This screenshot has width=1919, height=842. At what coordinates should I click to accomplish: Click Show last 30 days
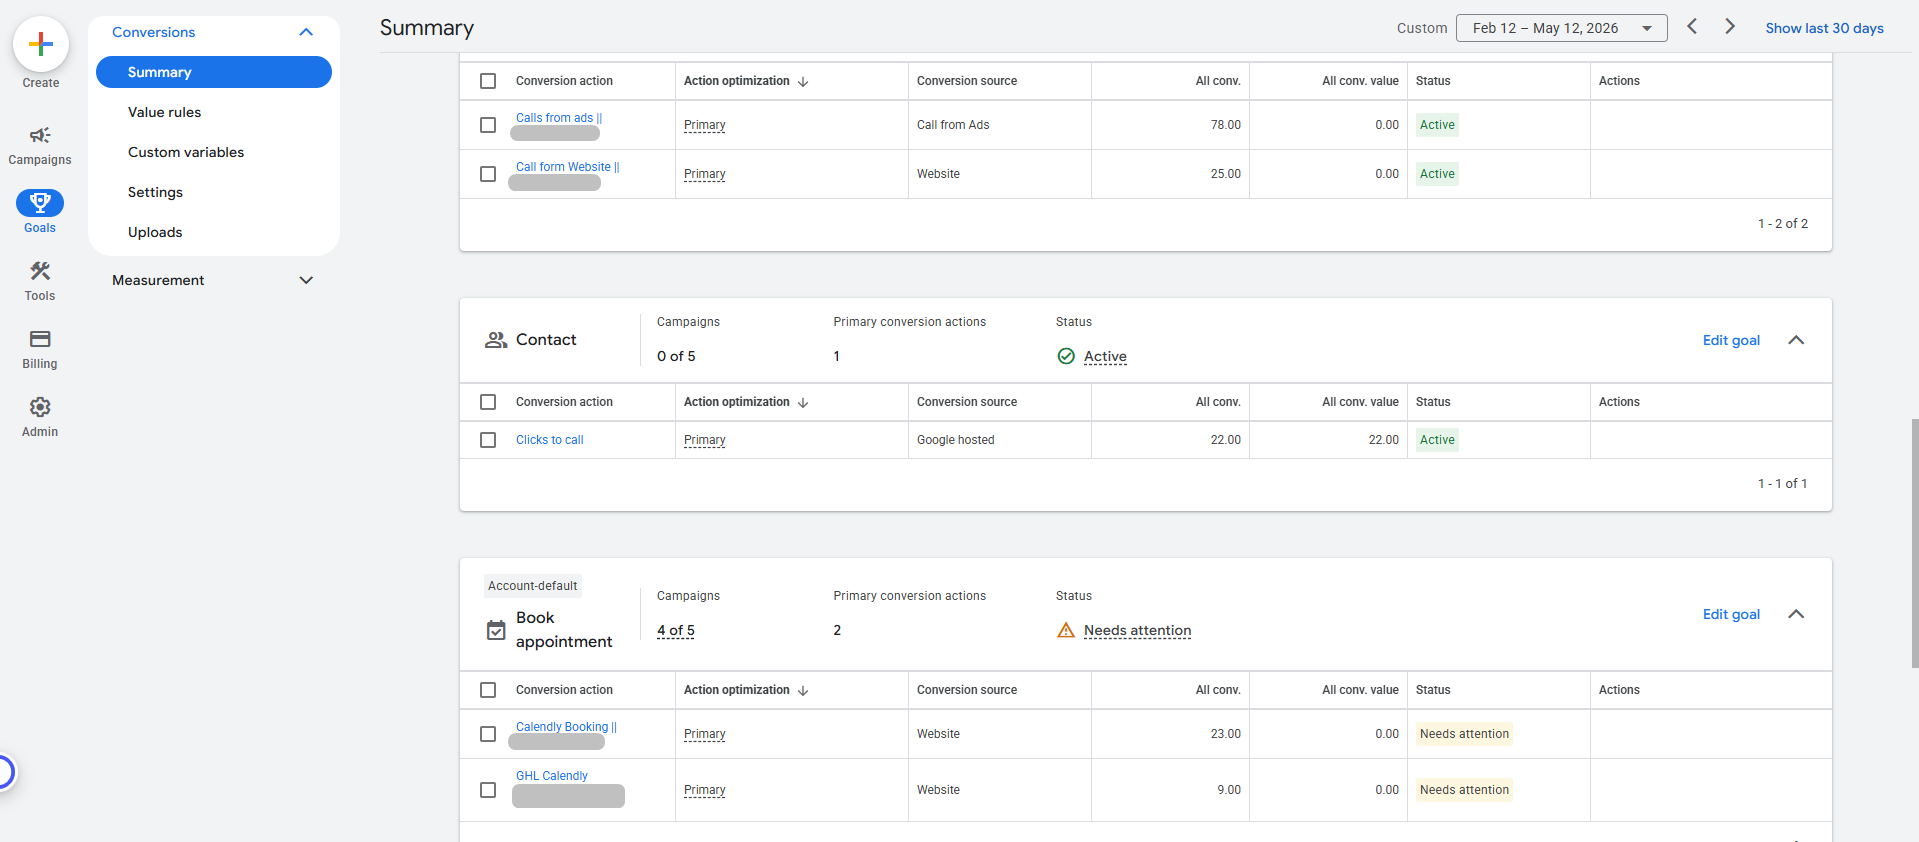click(1824, 28)
